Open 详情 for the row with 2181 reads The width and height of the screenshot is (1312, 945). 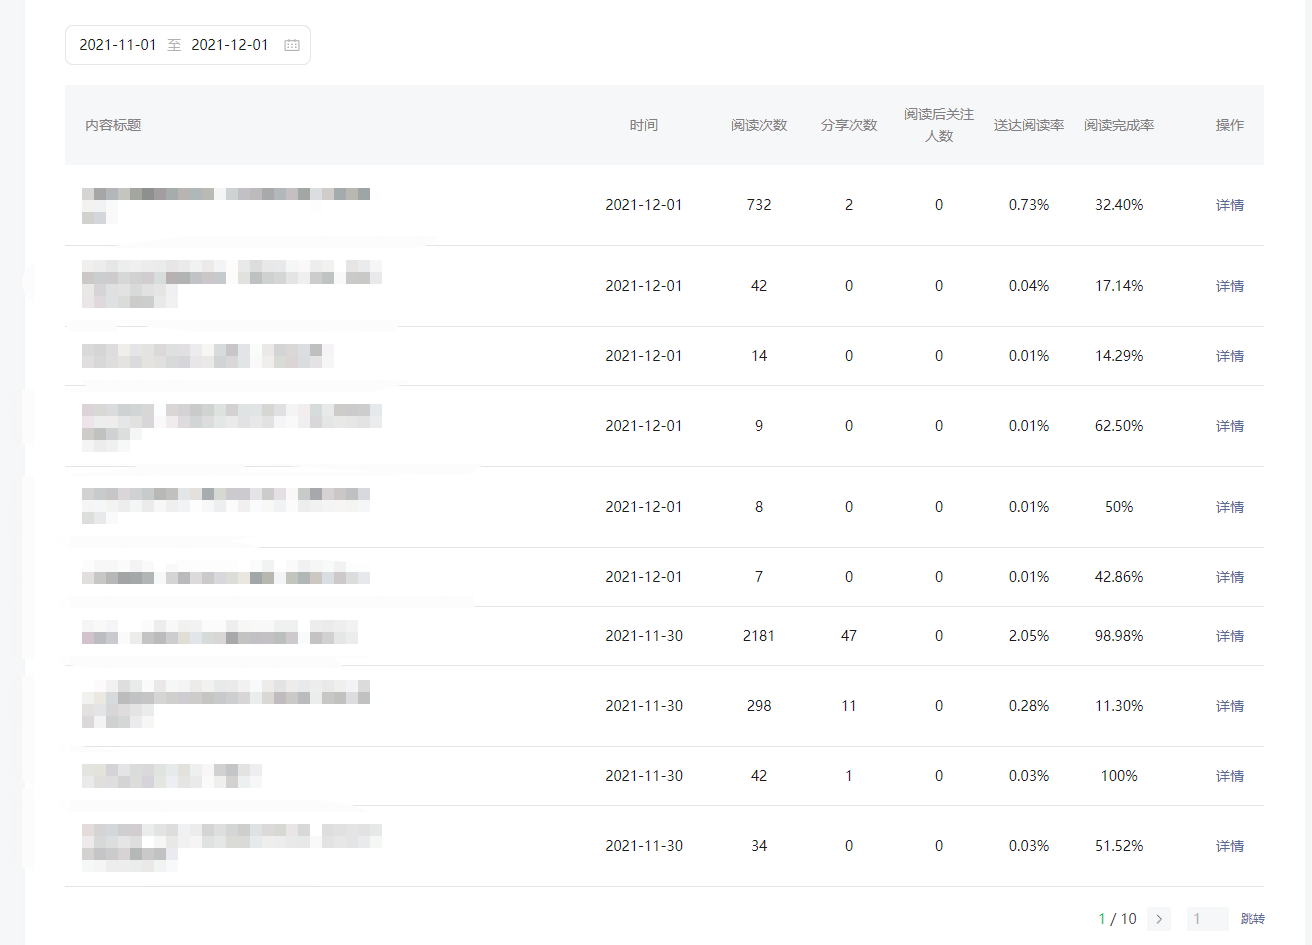(1230, 636)
